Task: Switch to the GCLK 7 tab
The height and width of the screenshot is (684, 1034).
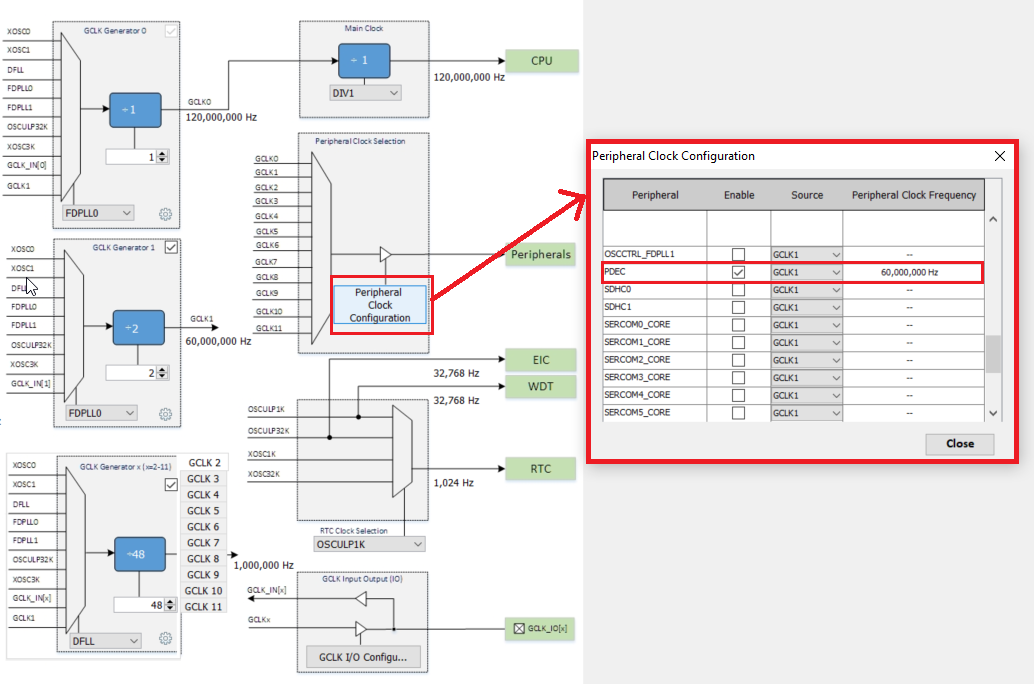Action: click(x=203, y=543)
